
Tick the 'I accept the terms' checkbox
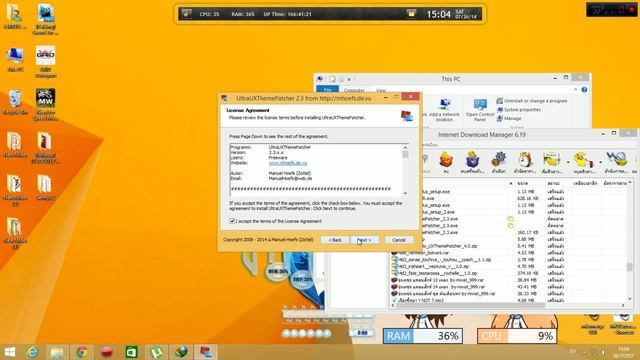pos(232,221)
